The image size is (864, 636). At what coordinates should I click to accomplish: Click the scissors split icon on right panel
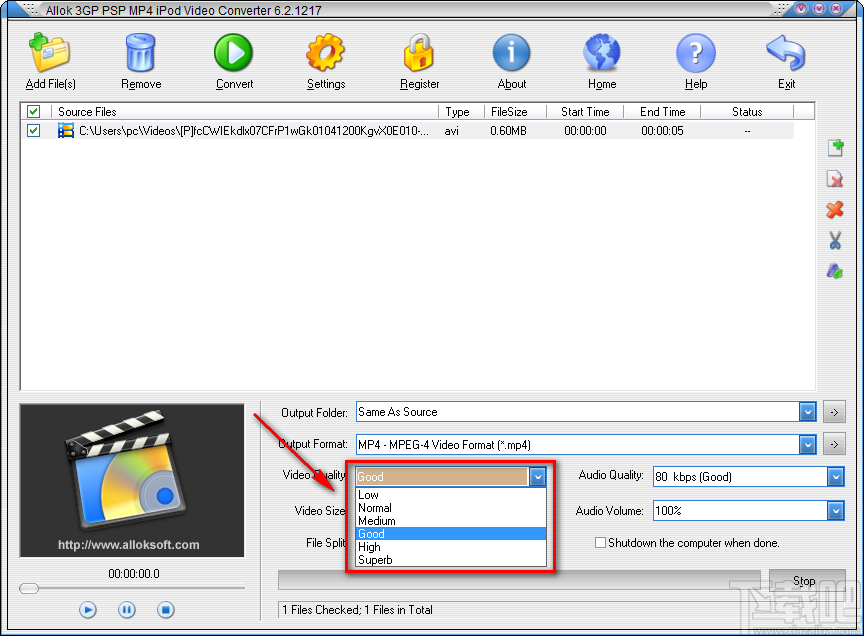tap(835, 240)
